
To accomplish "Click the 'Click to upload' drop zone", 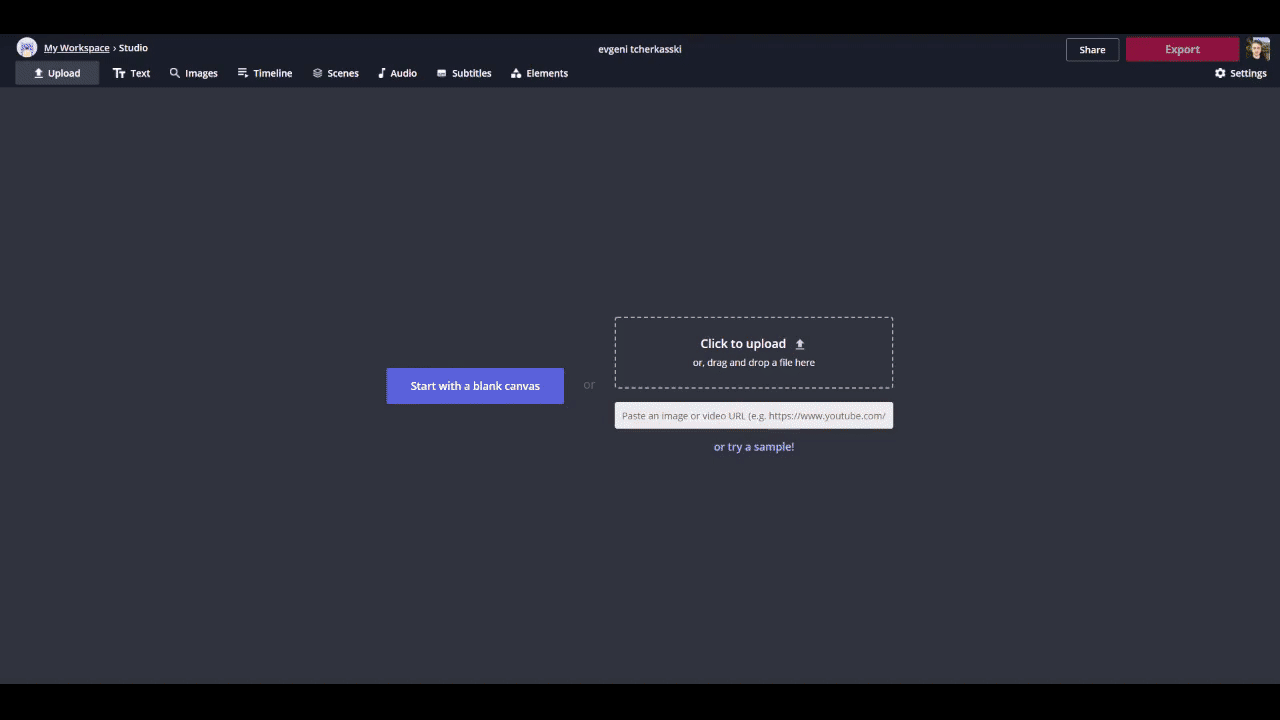I will coord(753,352).
